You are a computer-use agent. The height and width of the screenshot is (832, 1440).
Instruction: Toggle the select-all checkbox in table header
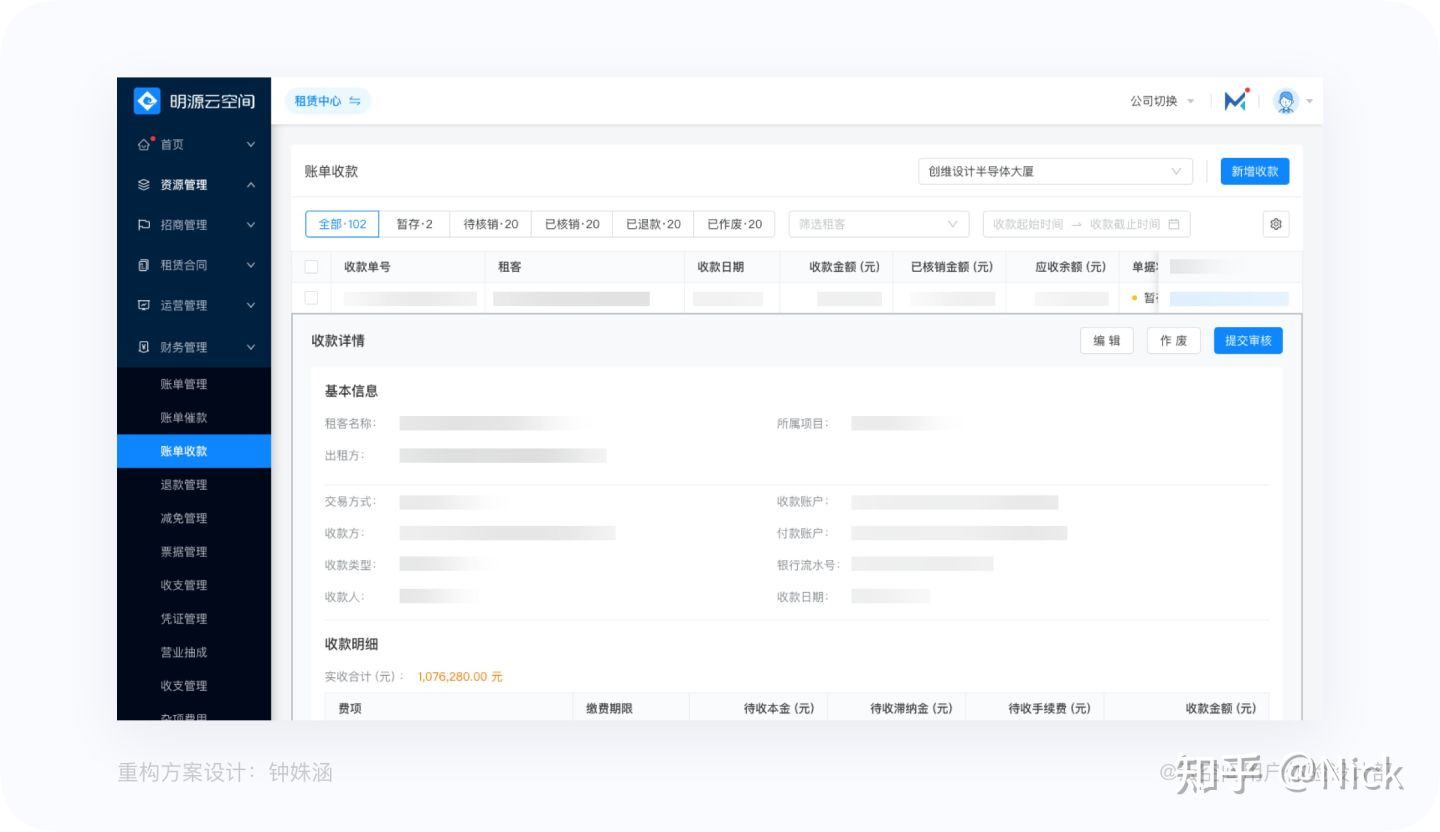(311, 267)
